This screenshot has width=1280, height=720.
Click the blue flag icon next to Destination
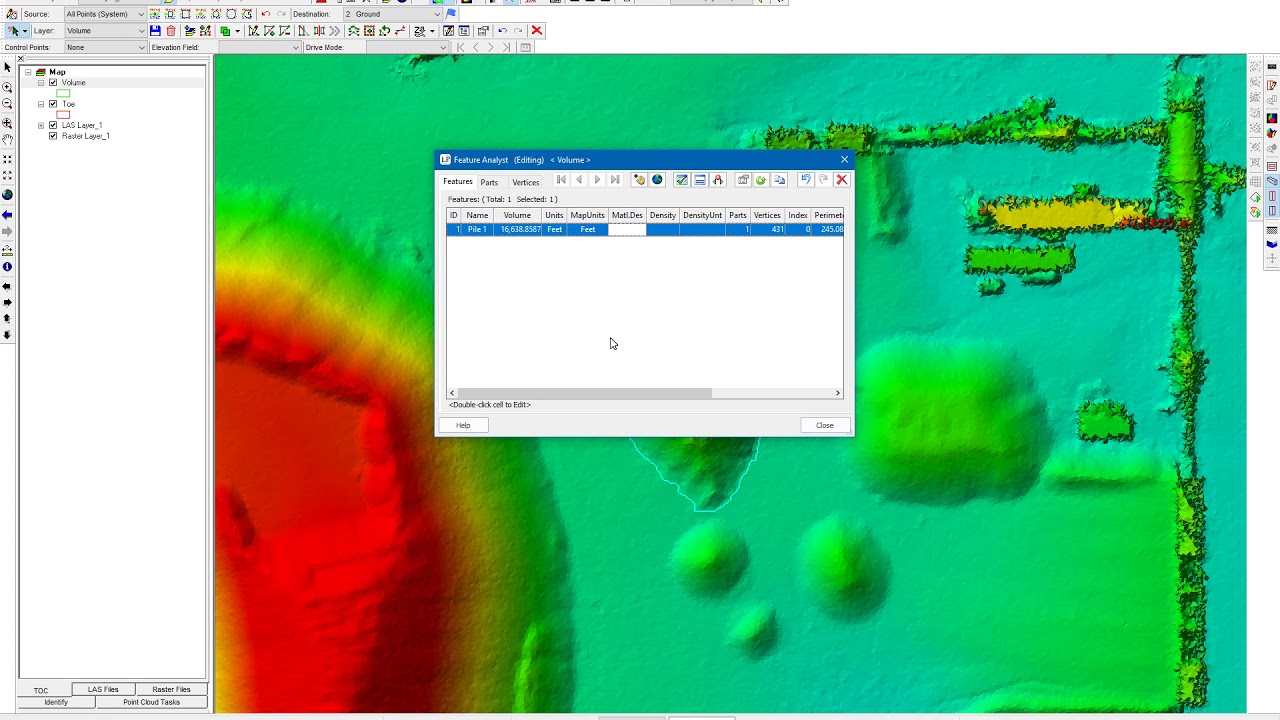(x=451, y=14)
